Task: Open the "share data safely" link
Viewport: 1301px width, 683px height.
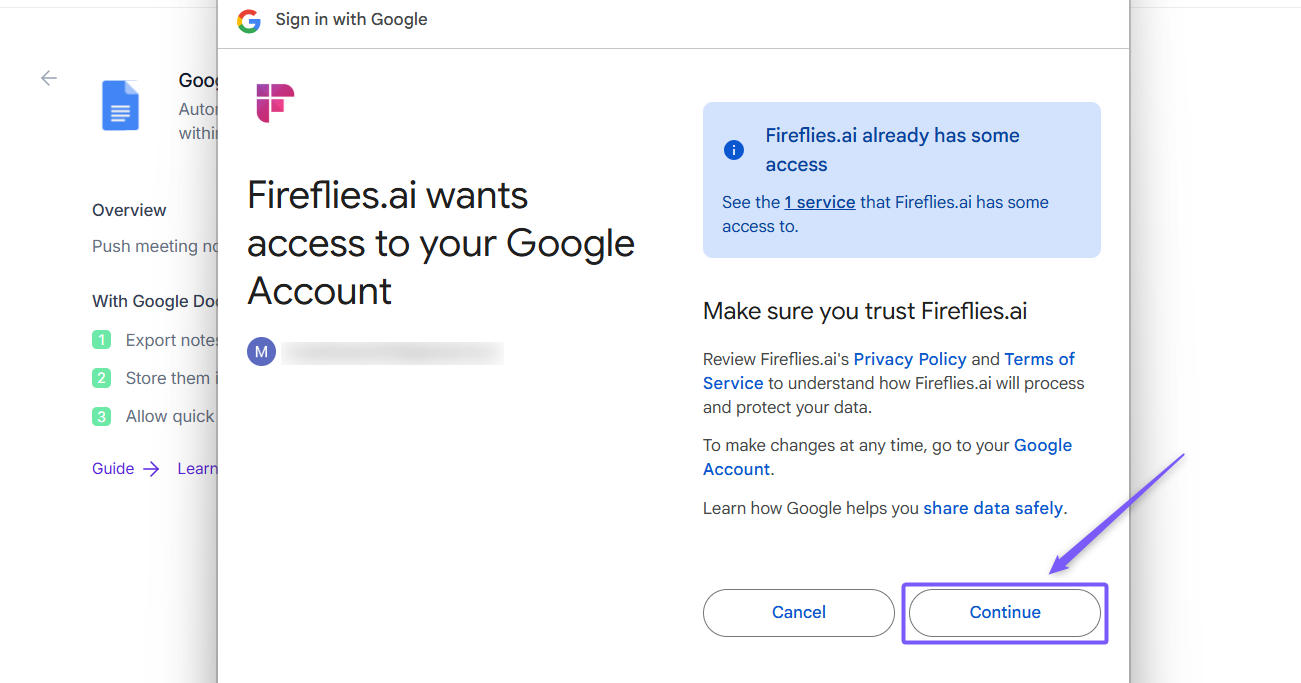Action: coord(992,508)
